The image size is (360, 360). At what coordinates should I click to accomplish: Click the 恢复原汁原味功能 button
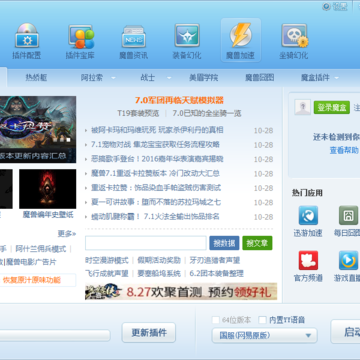pos(32,280)
